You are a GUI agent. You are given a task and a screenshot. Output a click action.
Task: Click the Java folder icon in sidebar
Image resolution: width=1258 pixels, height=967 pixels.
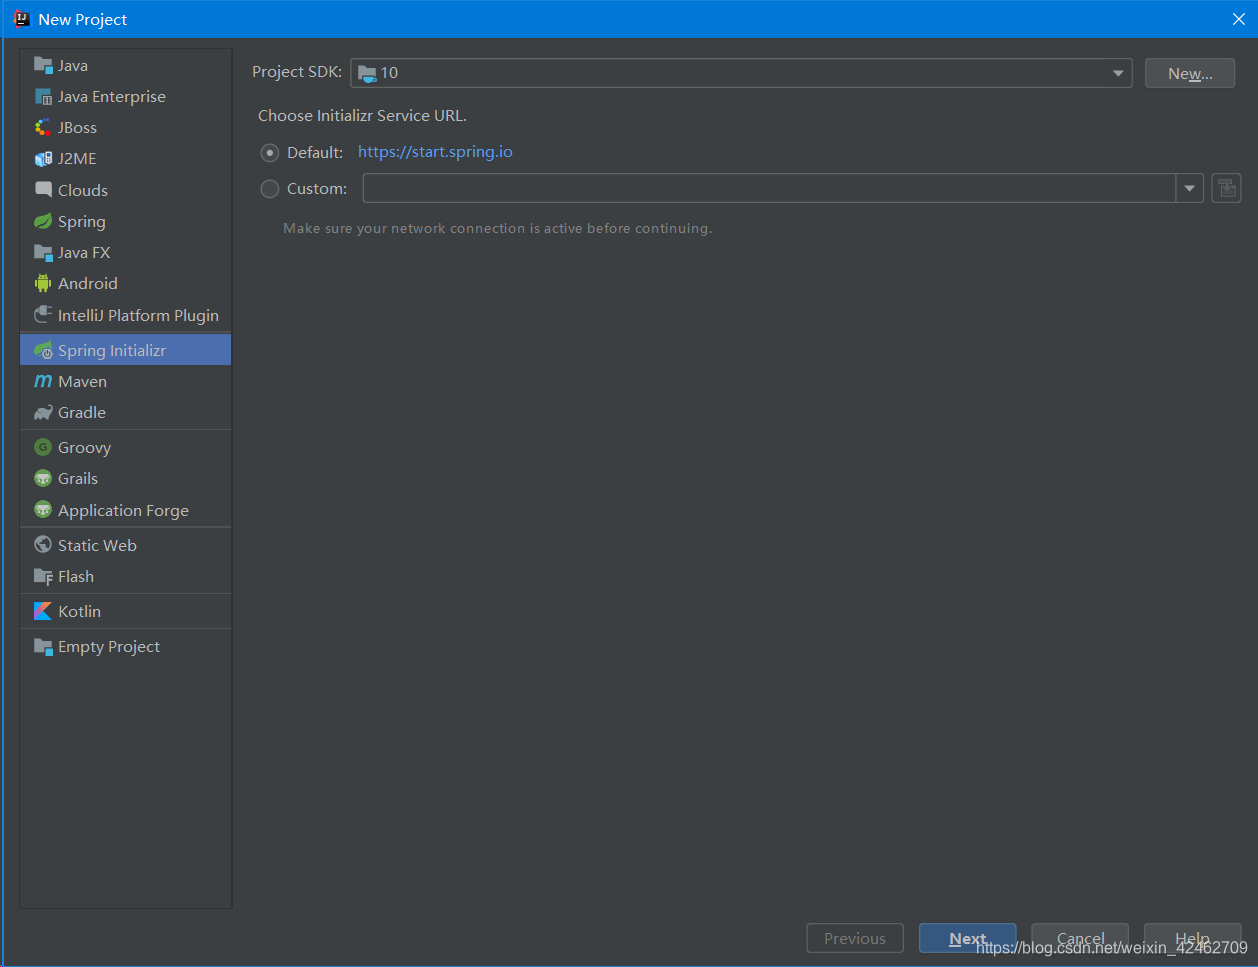click(43, 65)
